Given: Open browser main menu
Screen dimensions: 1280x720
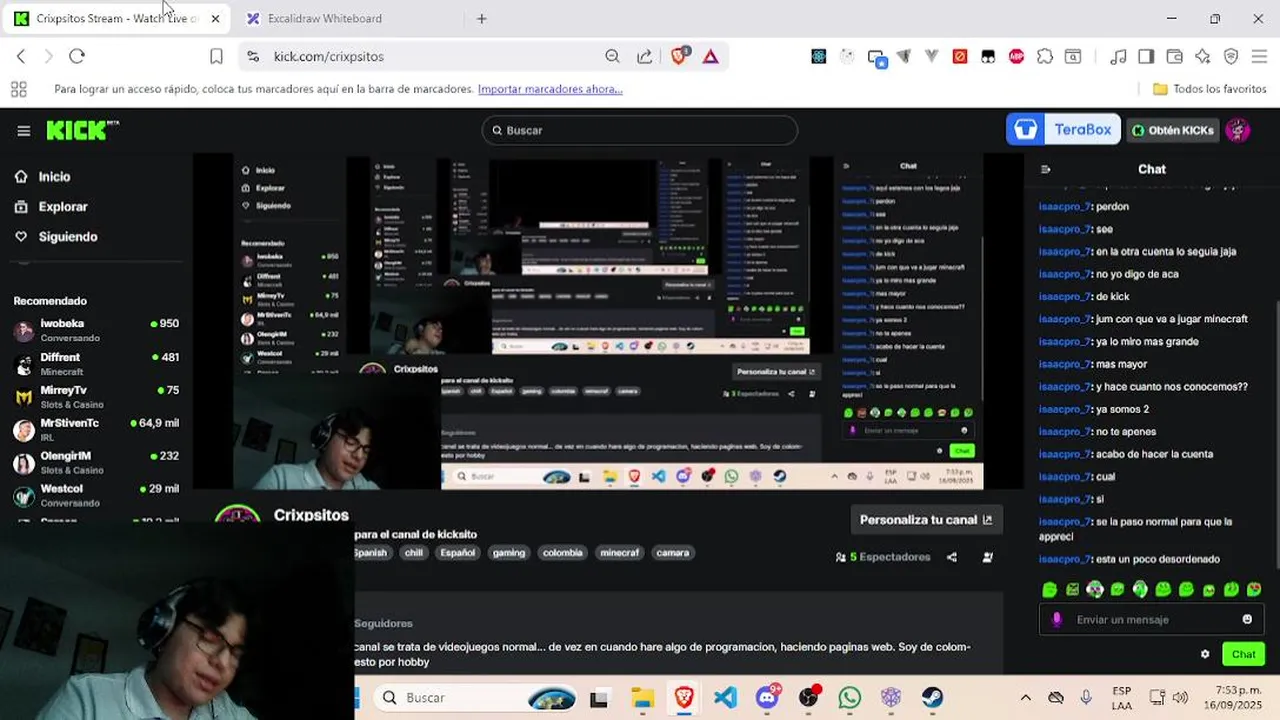Looking at the screenshot, I should (1260, 56).
